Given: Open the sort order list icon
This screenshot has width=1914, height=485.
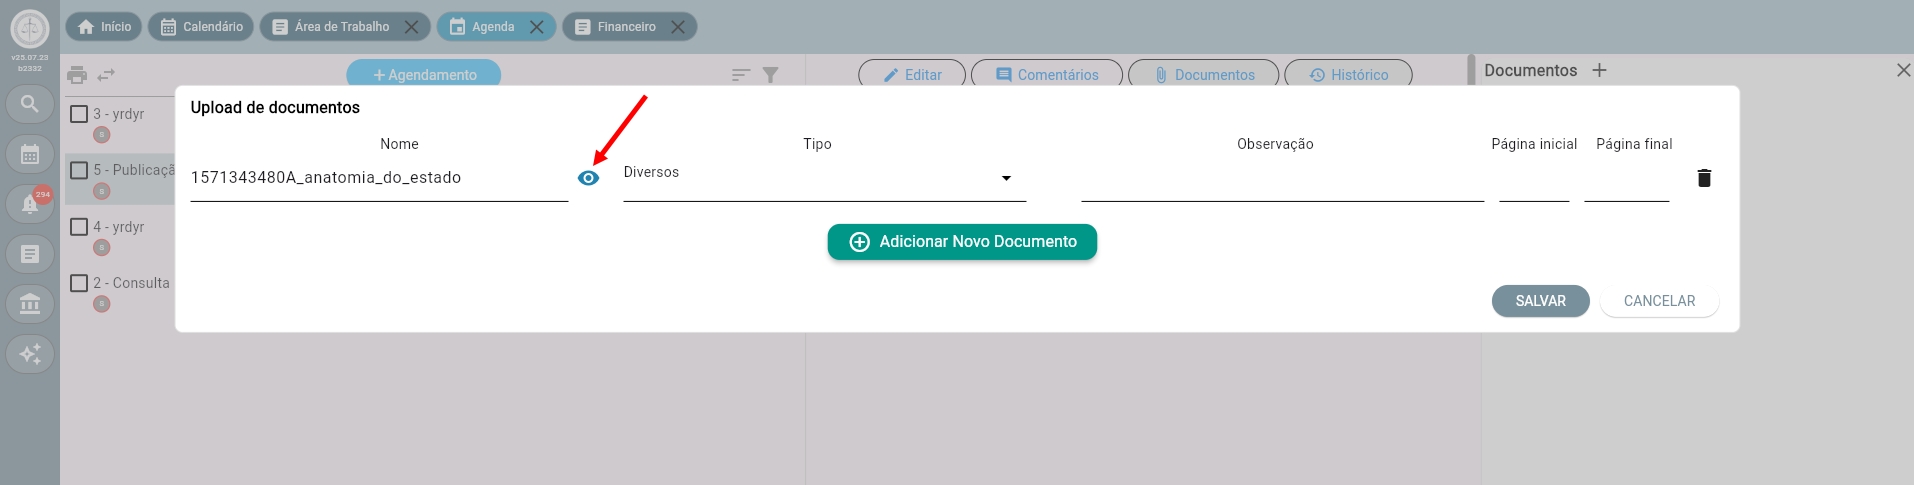Looking at the screenshot, I should [740, 75].
